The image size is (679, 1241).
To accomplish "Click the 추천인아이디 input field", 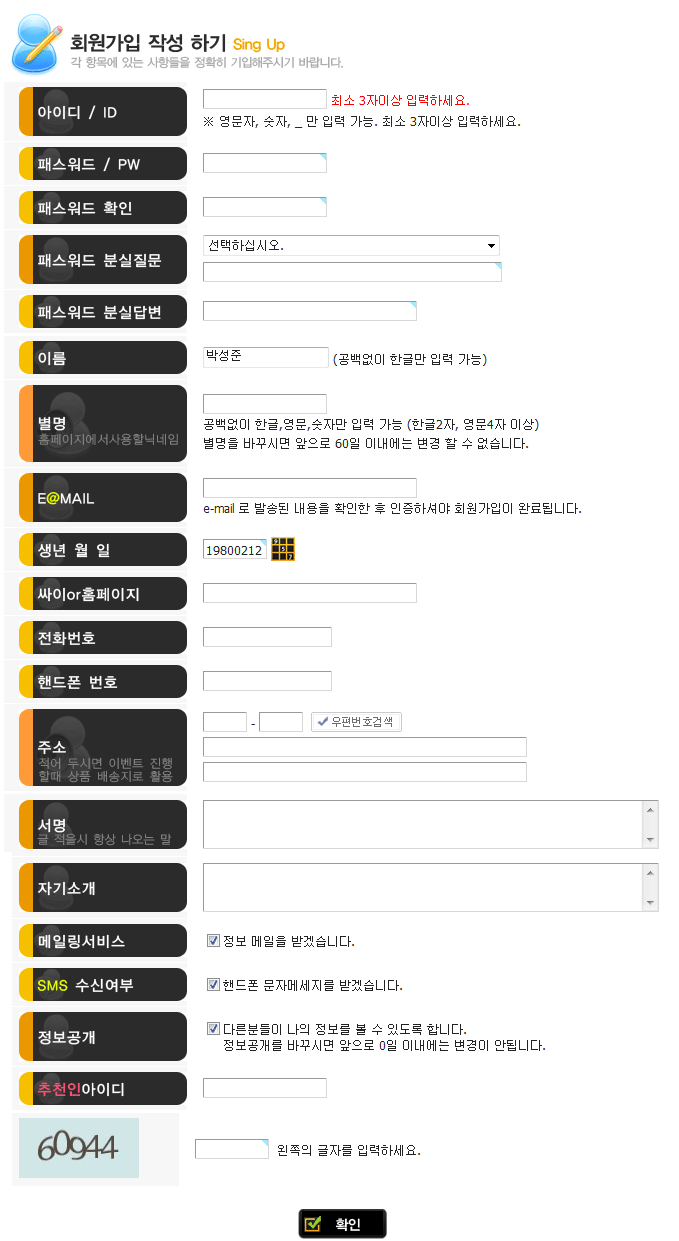I will (265, 1088).
